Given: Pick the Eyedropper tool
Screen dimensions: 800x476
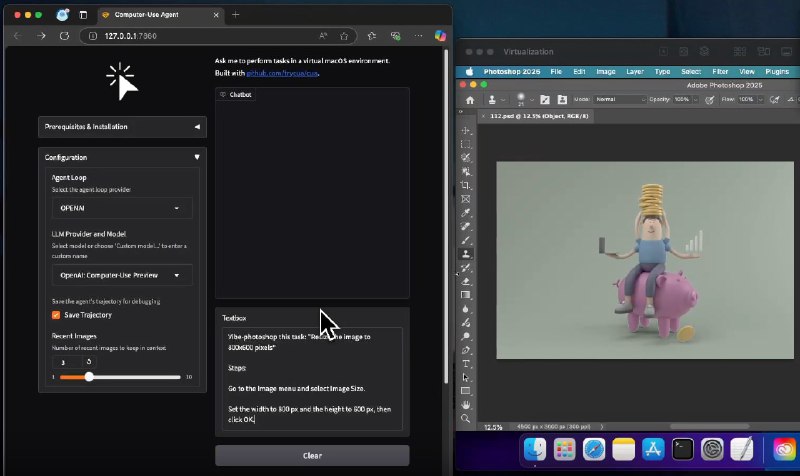Looking at the screenshot, I should tap(466, 213).
